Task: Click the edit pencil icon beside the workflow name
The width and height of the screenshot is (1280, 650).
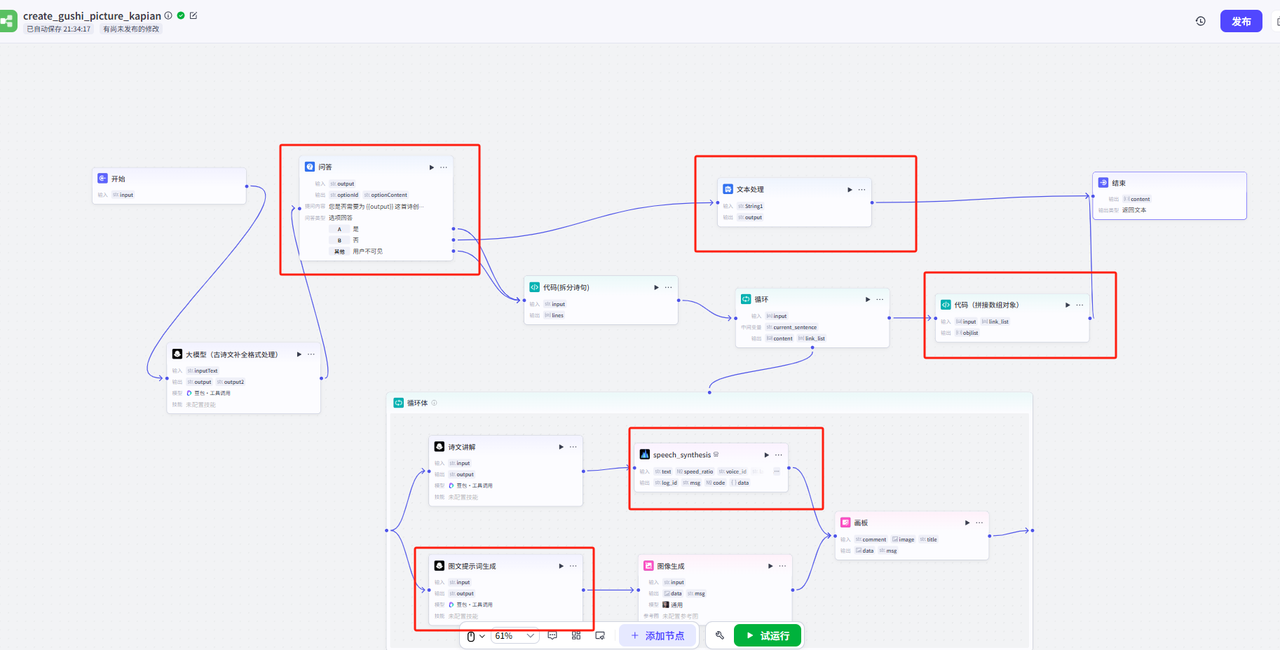Action: coord(193,16)
